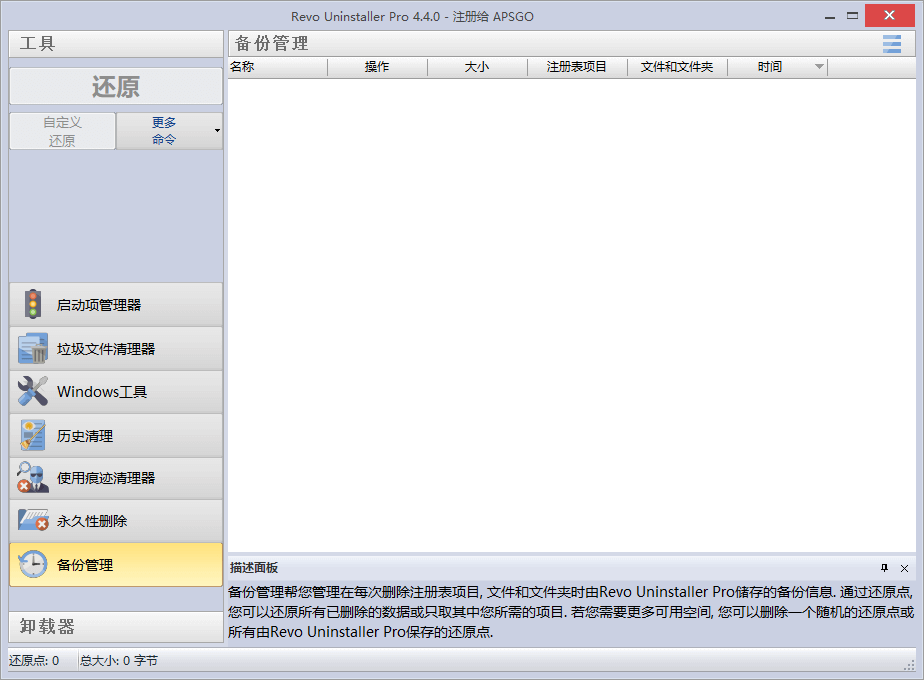Image resolution: width=924 pixels, height=680 pixels.
Task: Click the 描述面板 panel title
Action: coord(254,567)
